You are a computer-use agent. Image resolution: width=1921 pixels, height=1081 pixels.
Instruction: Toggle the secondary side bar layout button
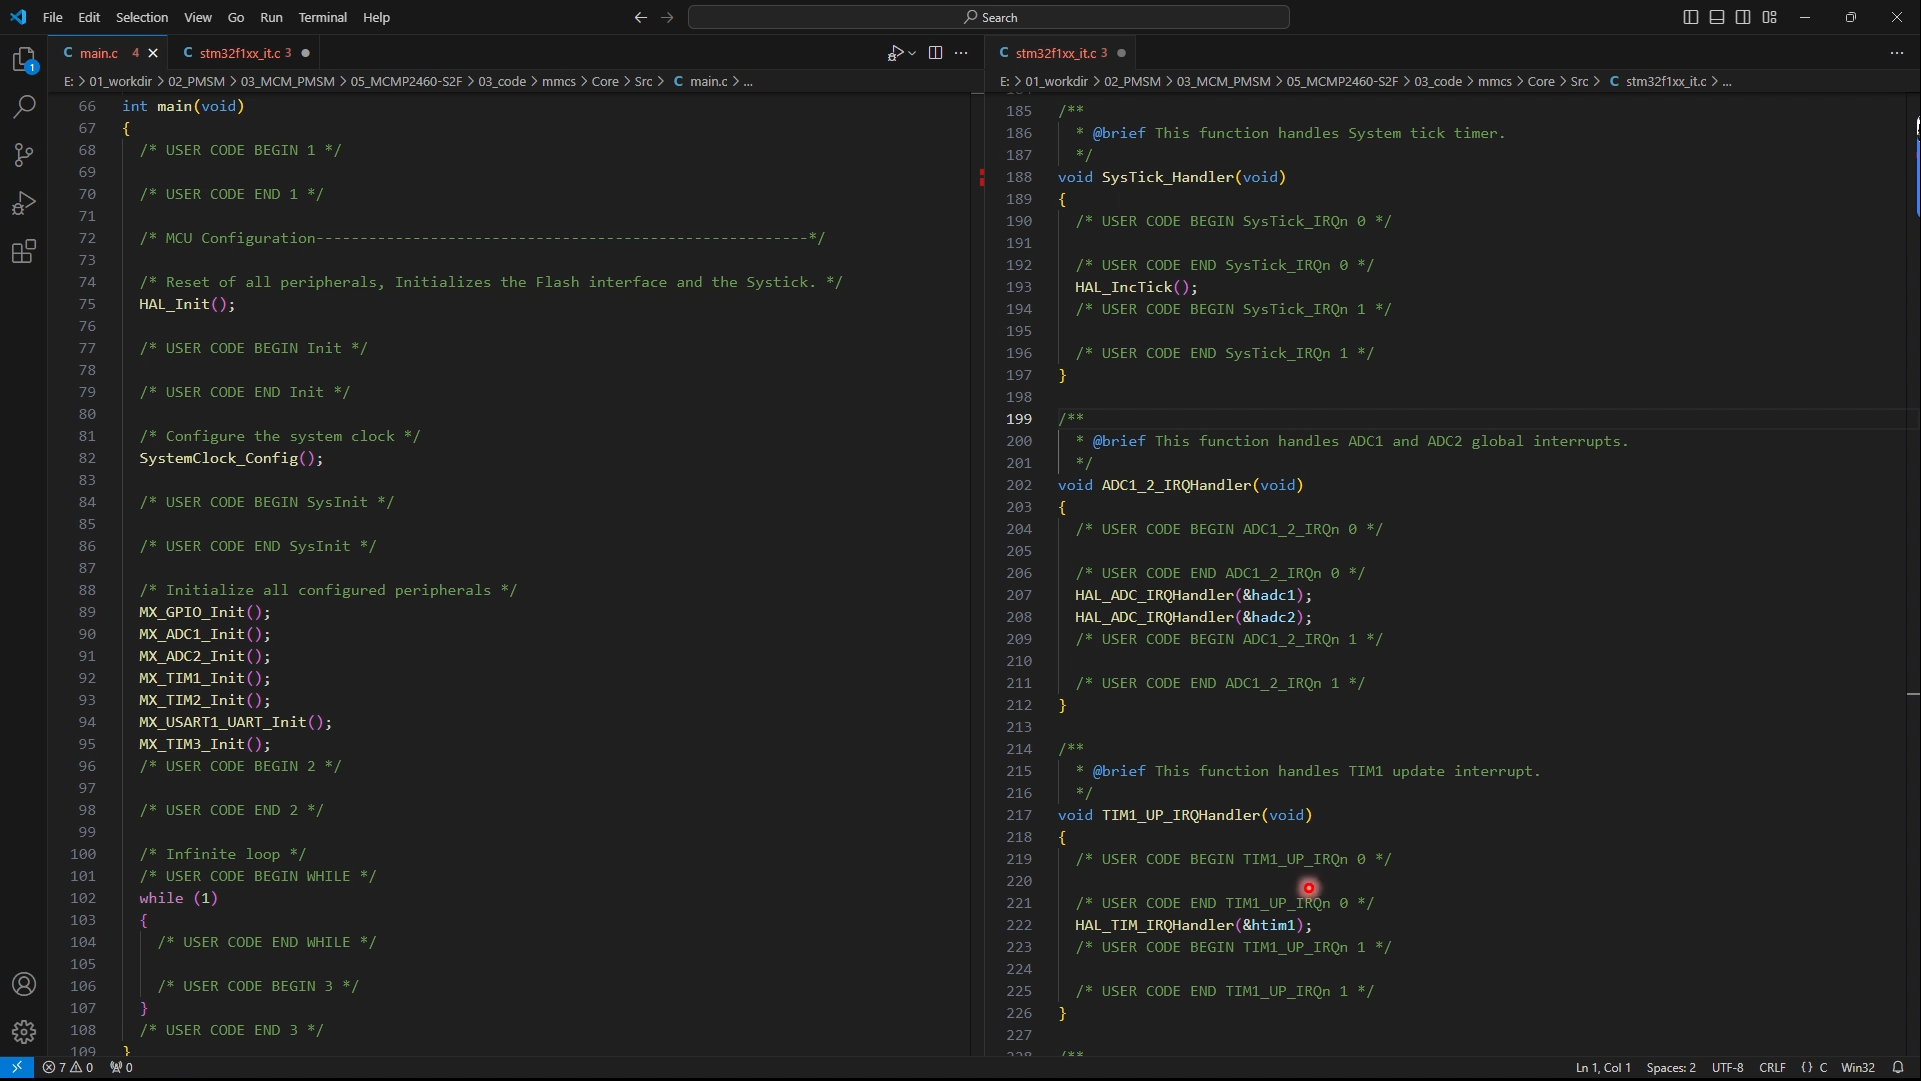[x=1743, y=17]
